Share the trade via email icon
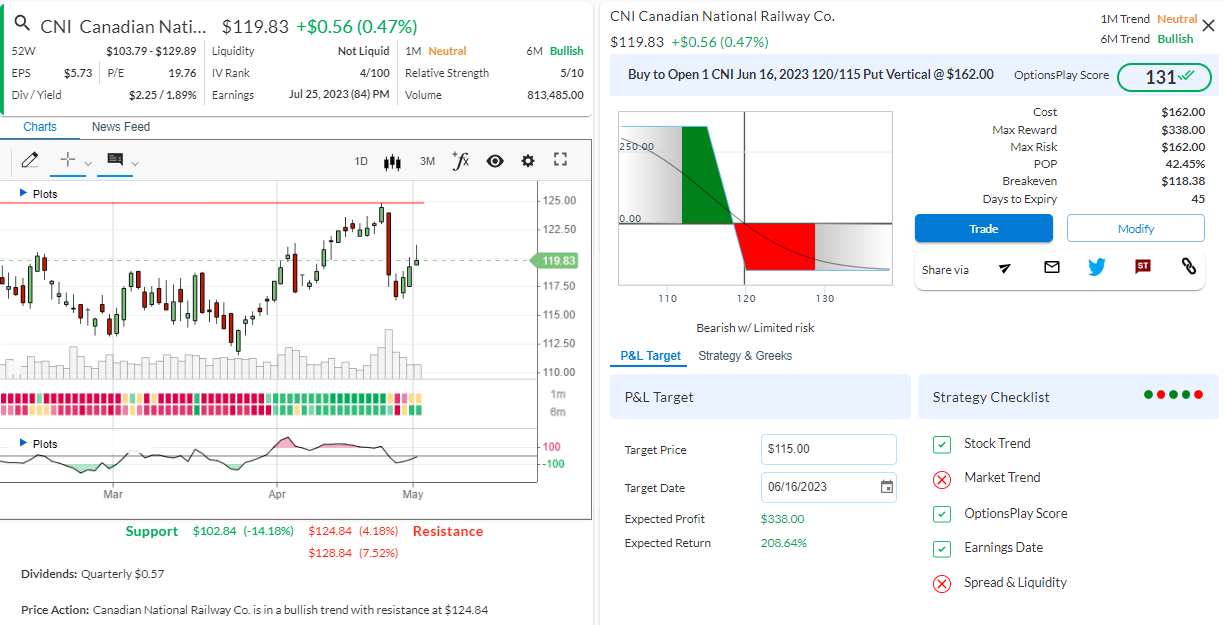 pyautogui.click(x=1051, y=267)
